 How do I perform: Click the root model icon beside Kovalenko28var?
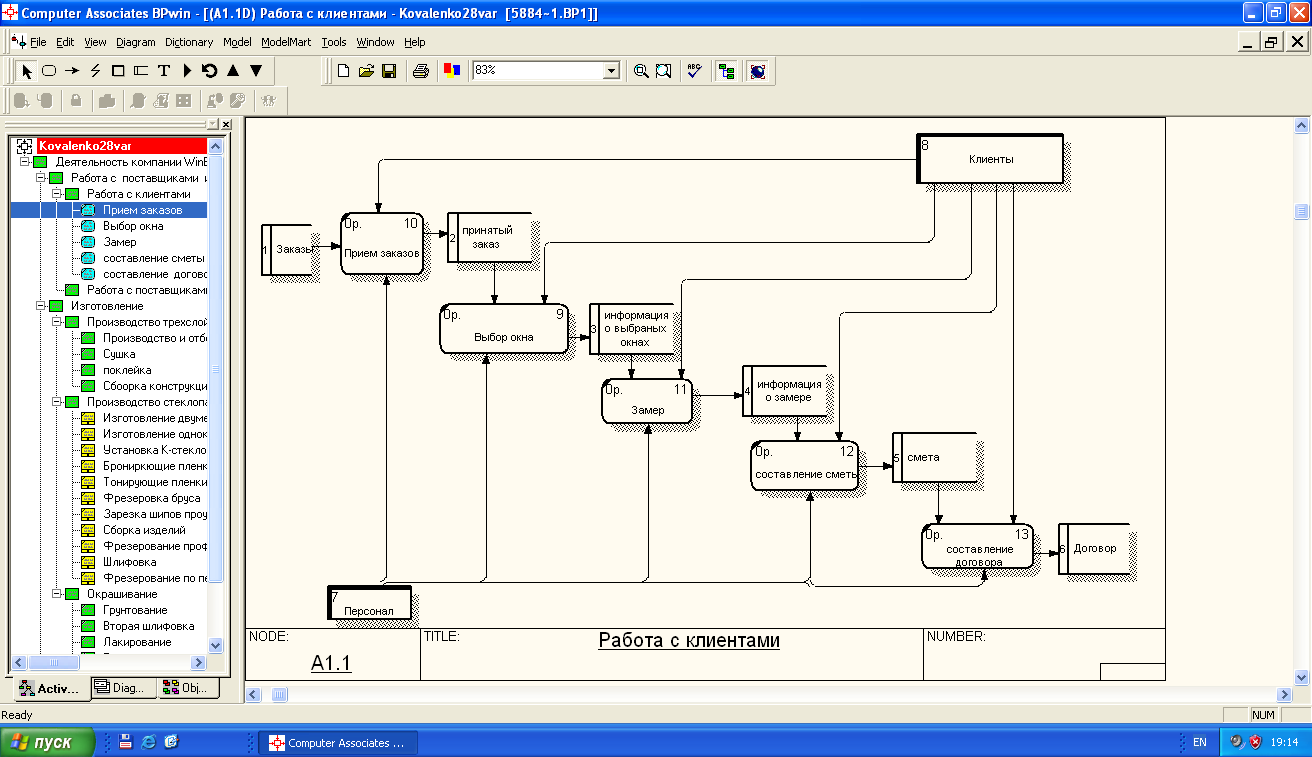25,146
